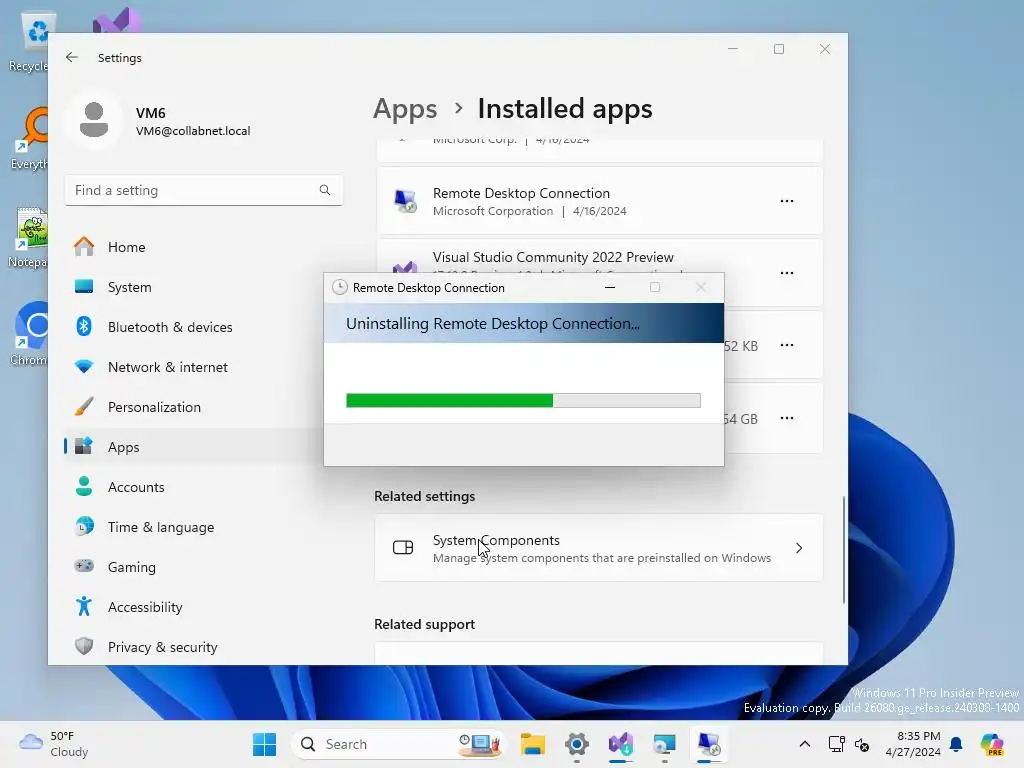This screenshot has width=1024, height=768.
Task: Open notifications bell in taskbar
Action: click(x=956, y=744)
